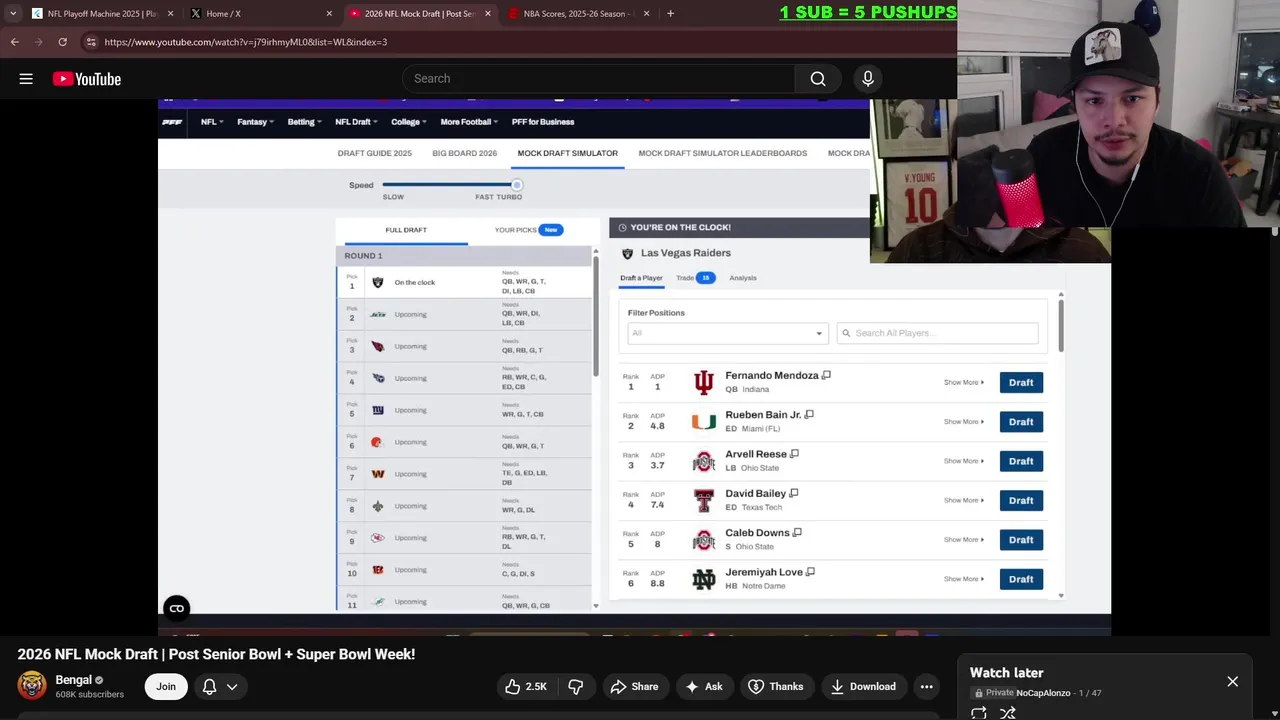Click the magnifier search button on YouTube
Image resolution: width=1280 pixels, height=720 pixels.
point(818,79)
